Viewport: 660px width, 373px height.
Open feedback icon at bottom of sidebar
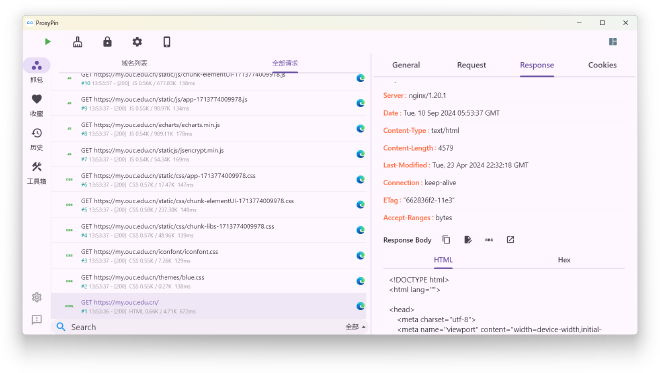[x=37, y=320]
